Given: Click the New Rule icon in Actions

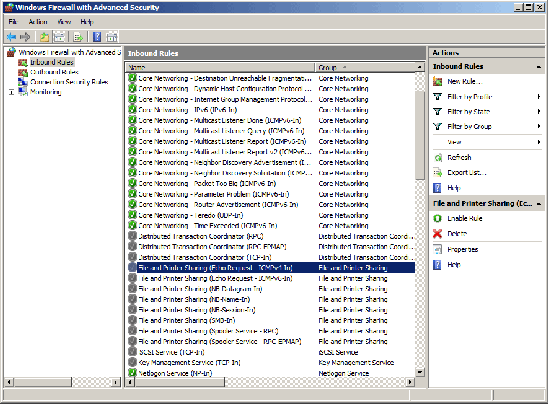Looking at the screenshot, I should (x=438, y=81).
